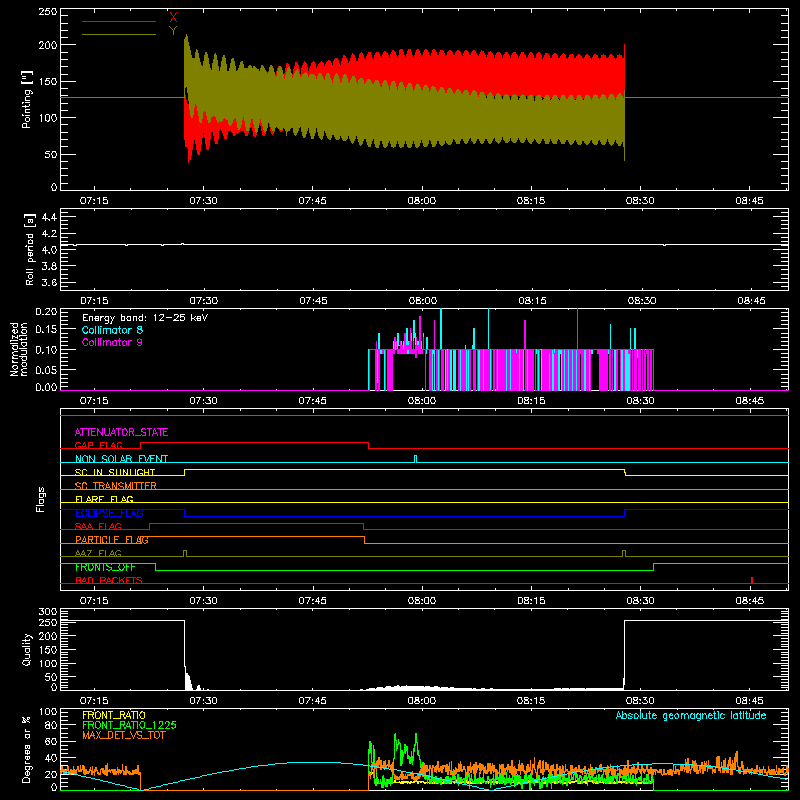Click the 0.20 tick on modulation axis

click(46, 312)
